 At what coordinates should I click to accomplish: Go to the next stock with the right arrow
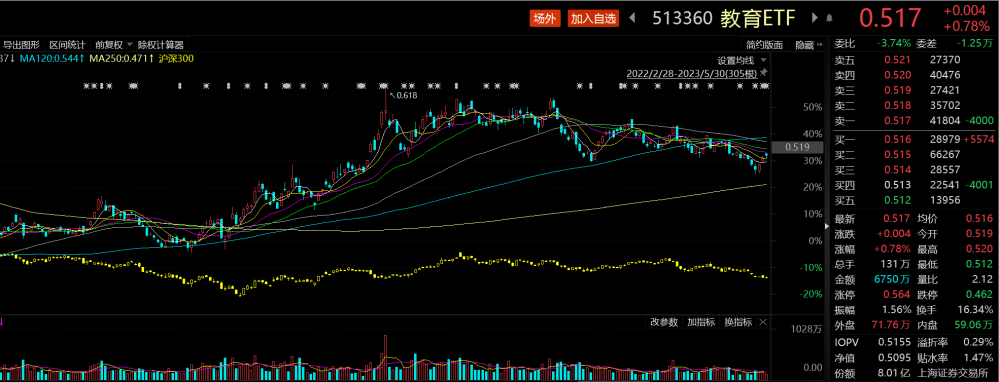(x=815, y=18)
